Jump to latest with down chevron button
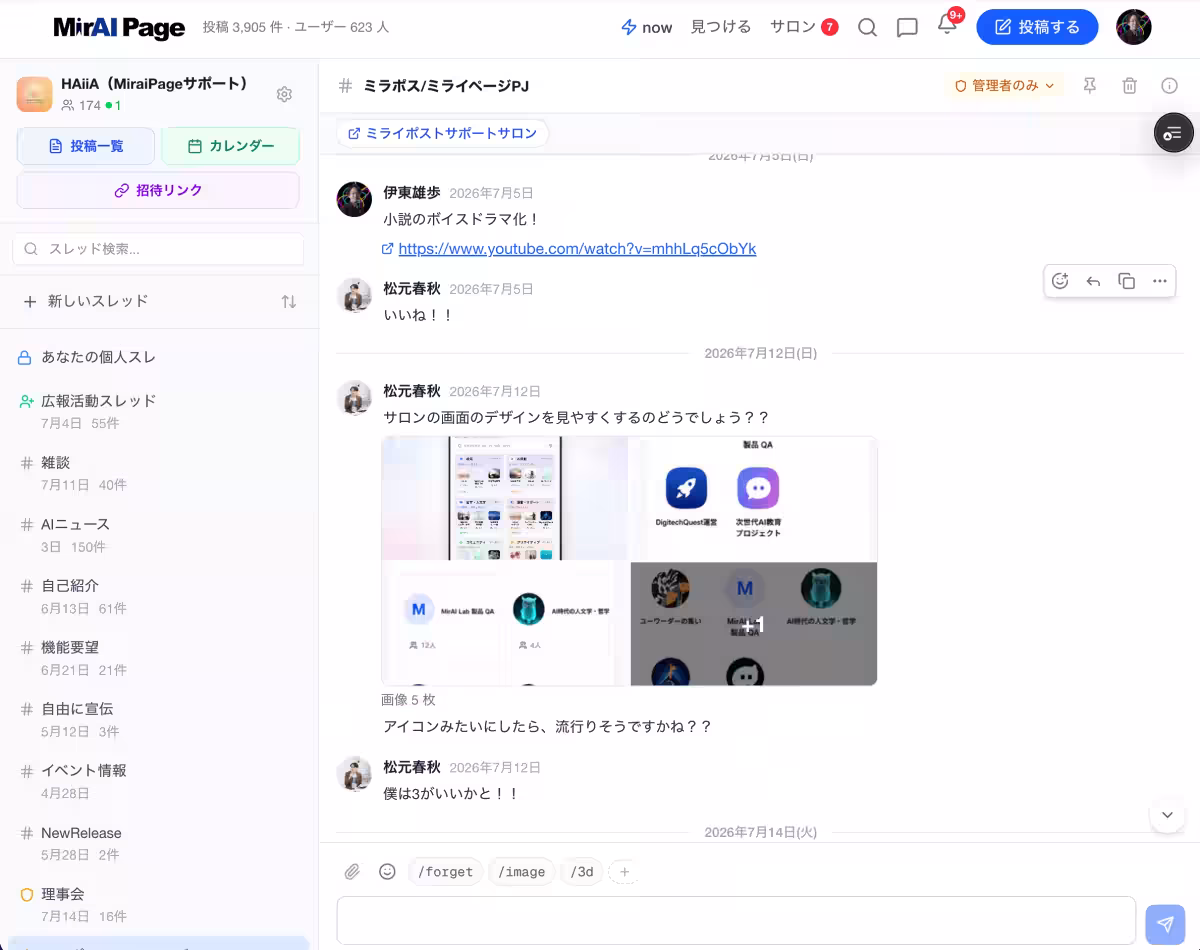1200x950 pixels. pyautogui.click(x=1167, y=815)
